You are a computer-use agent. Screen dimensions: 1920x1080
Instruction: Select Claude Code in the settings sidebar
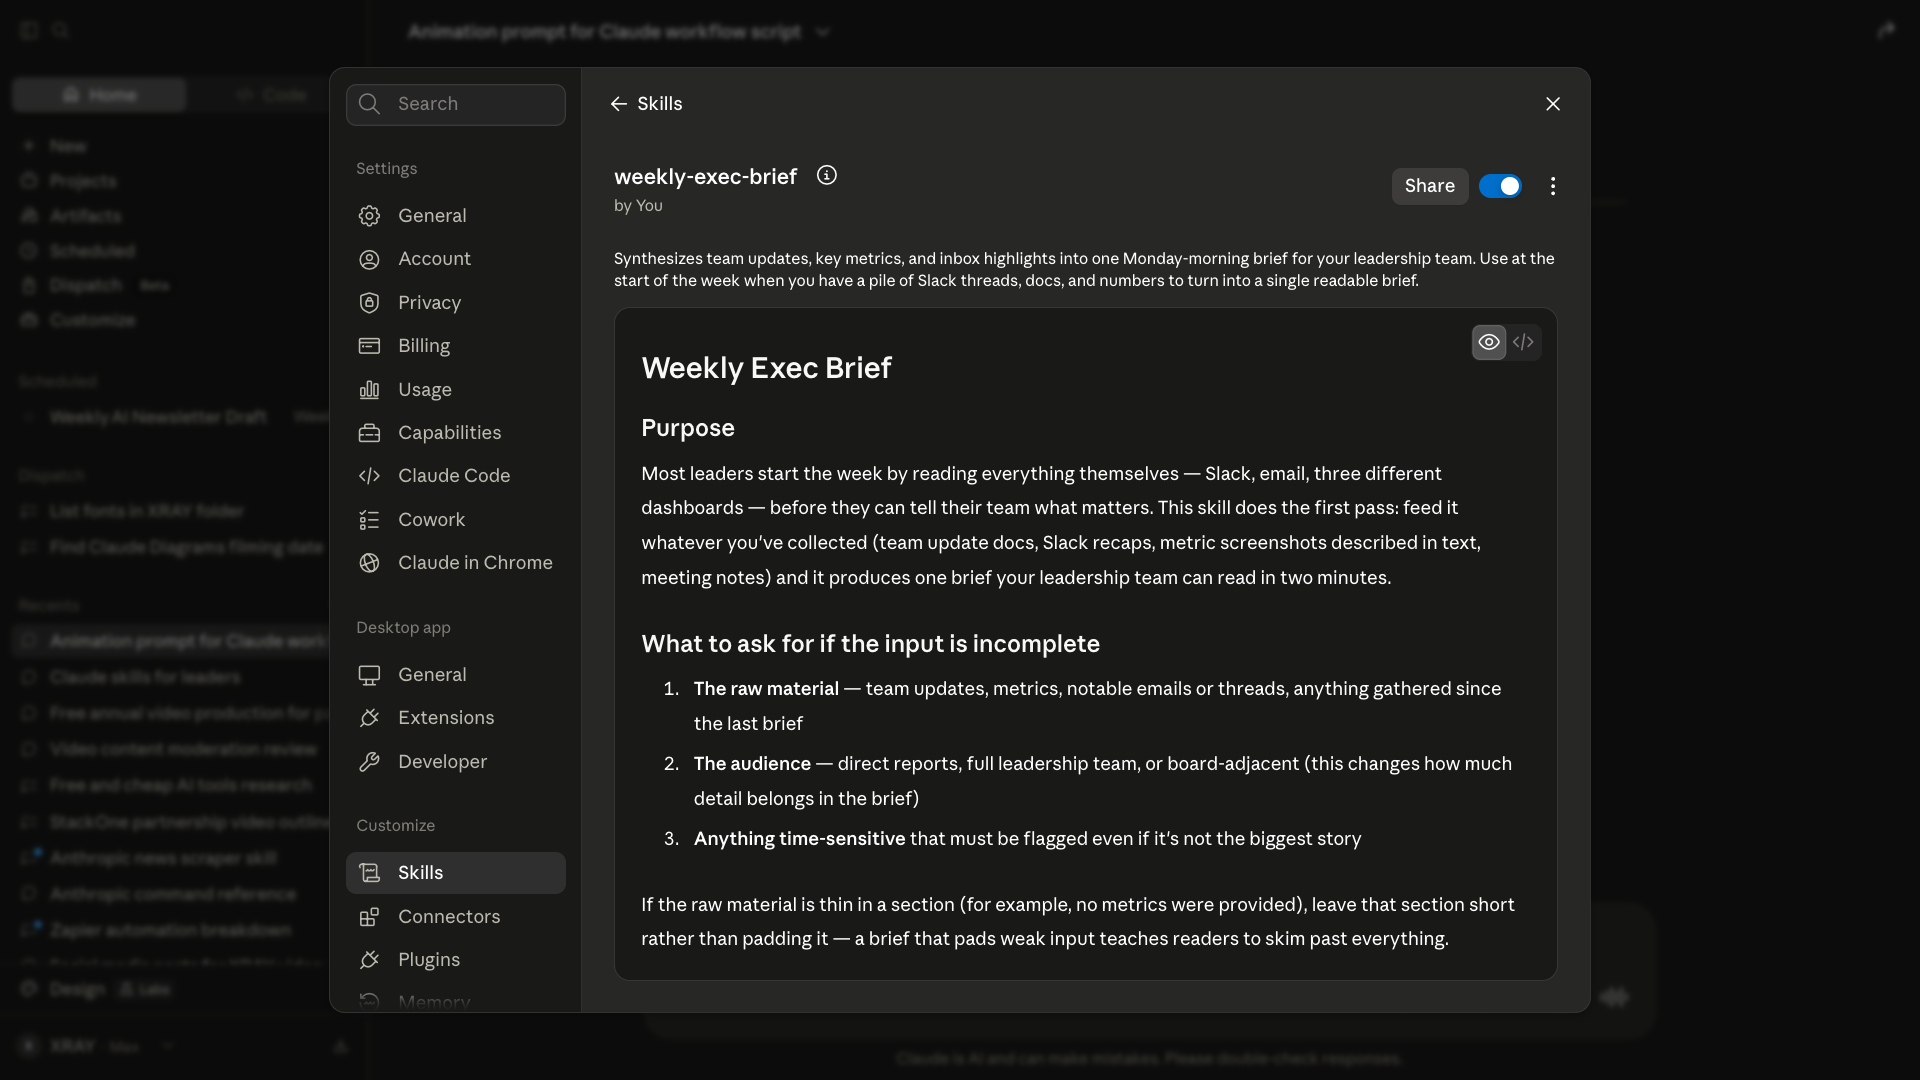click(x=456, y=476)
